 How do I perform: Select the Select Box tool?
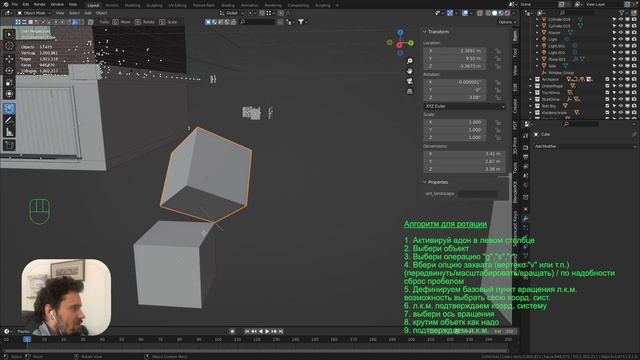[9, 35]
